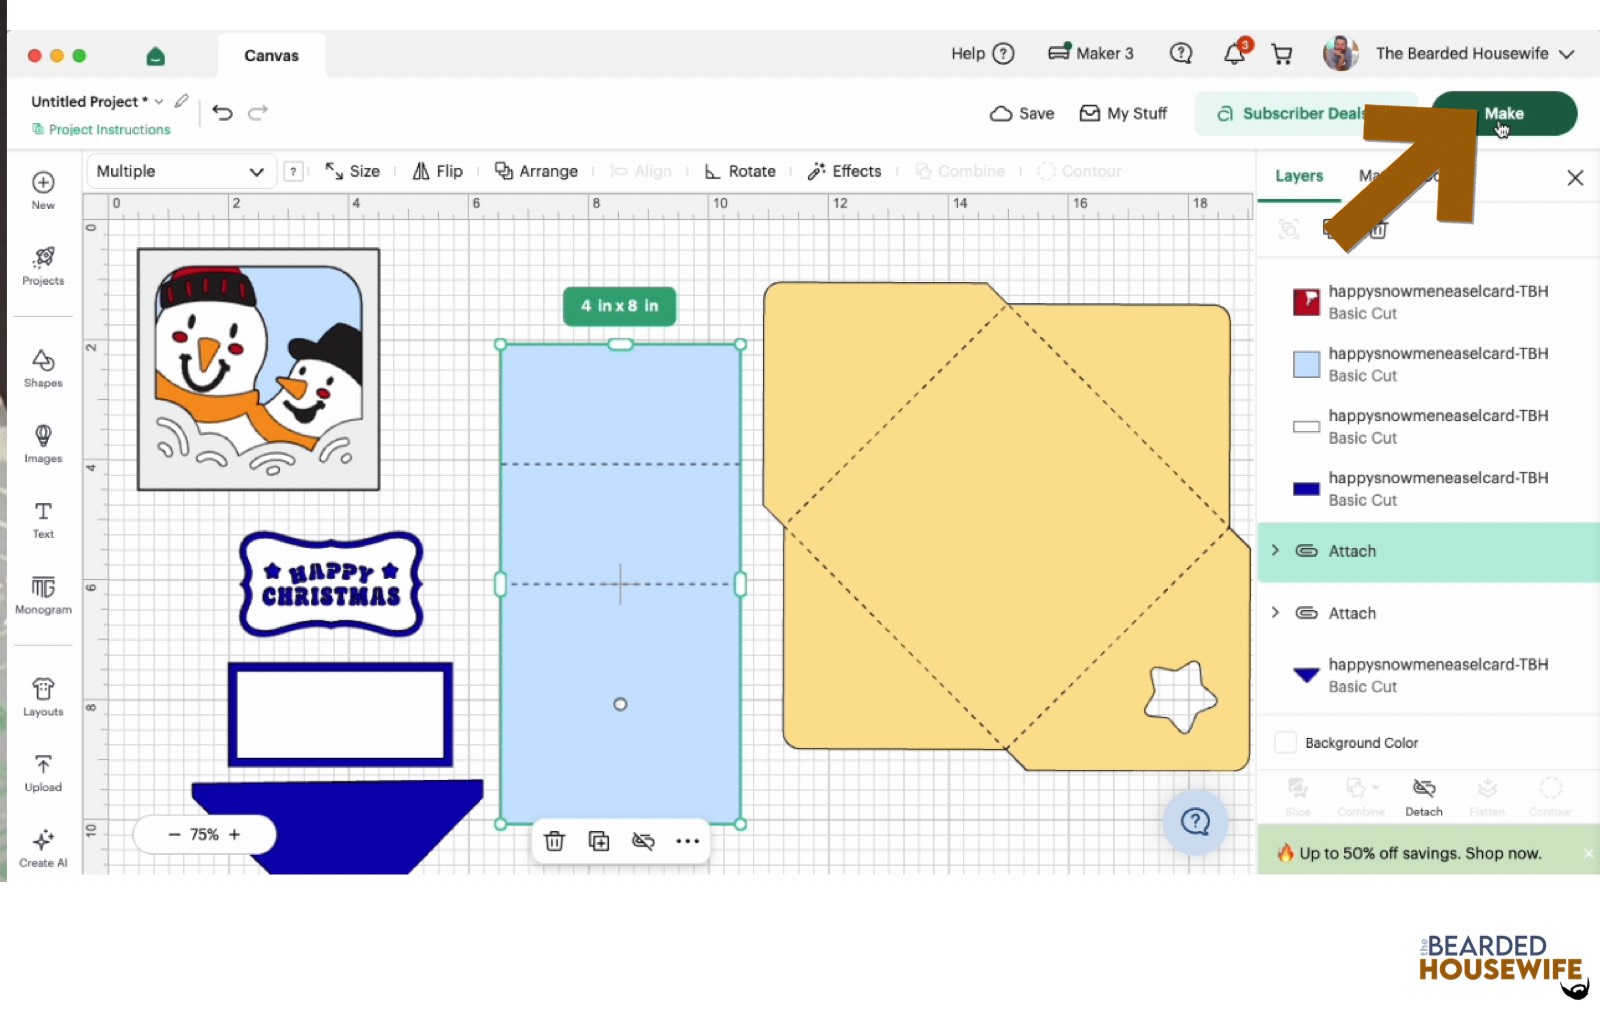Viewport: 1600px width, 1017px height.
Task: Click the operation help question mark
Action: coord(293,171)
